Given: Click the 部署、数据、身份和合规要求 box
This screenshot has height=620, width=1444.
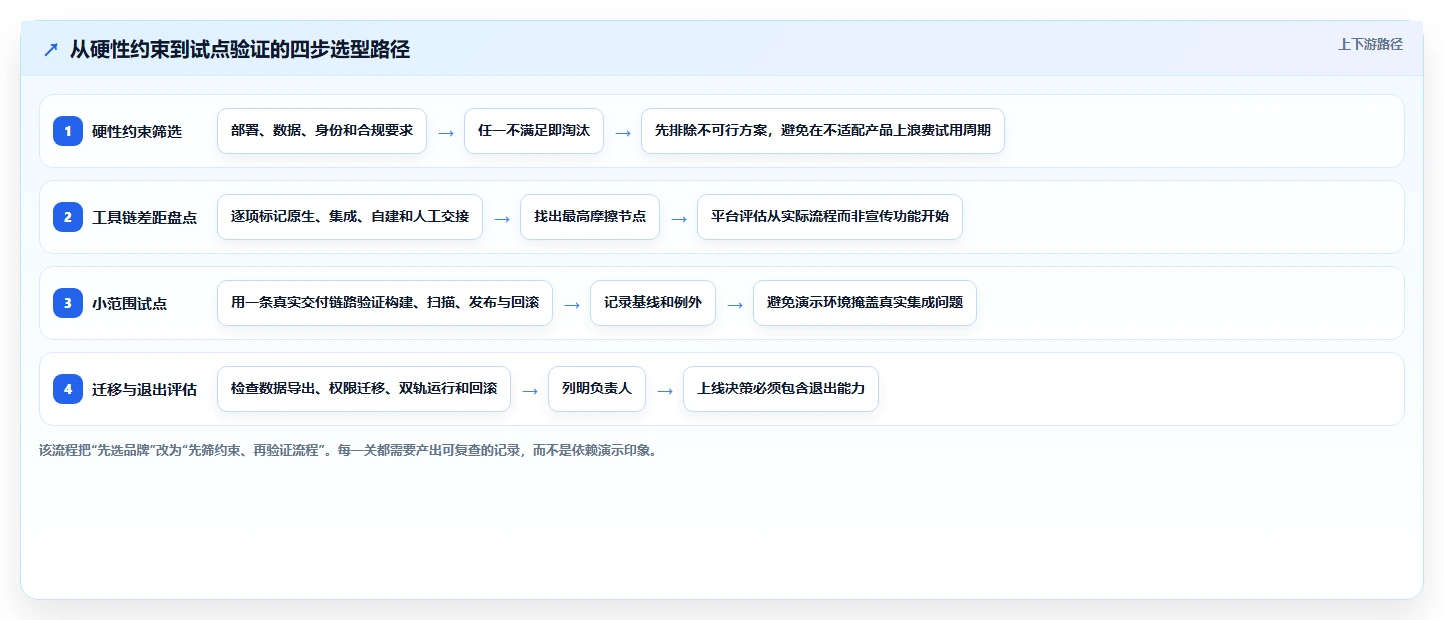Looking at the screenshot, I should 322,131.
